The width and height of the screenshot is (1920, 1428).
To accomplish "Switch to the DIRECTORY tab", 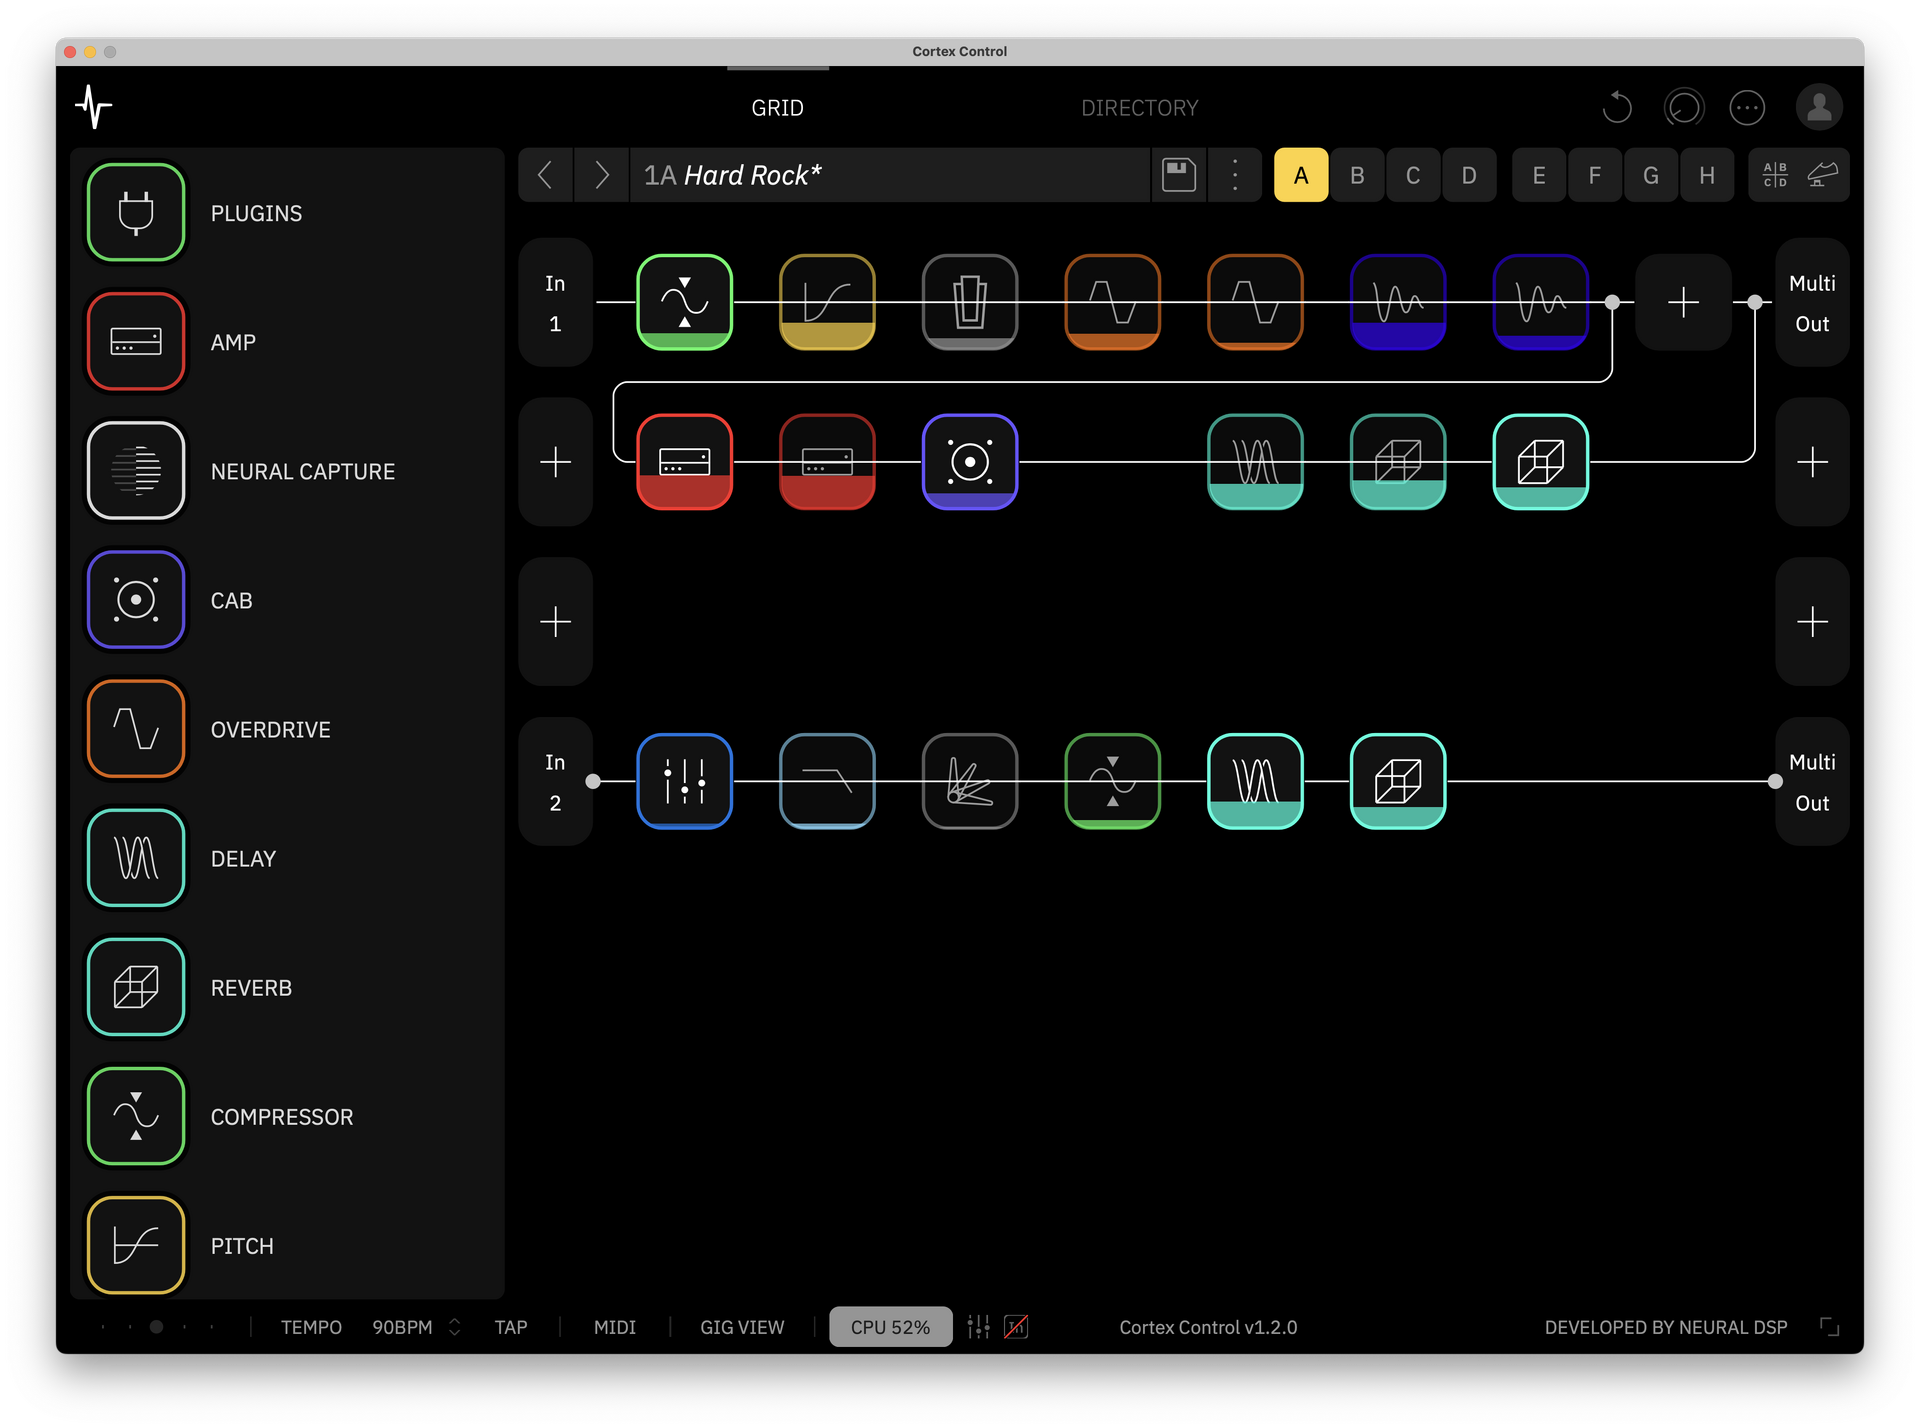I will click(1139, 108).
